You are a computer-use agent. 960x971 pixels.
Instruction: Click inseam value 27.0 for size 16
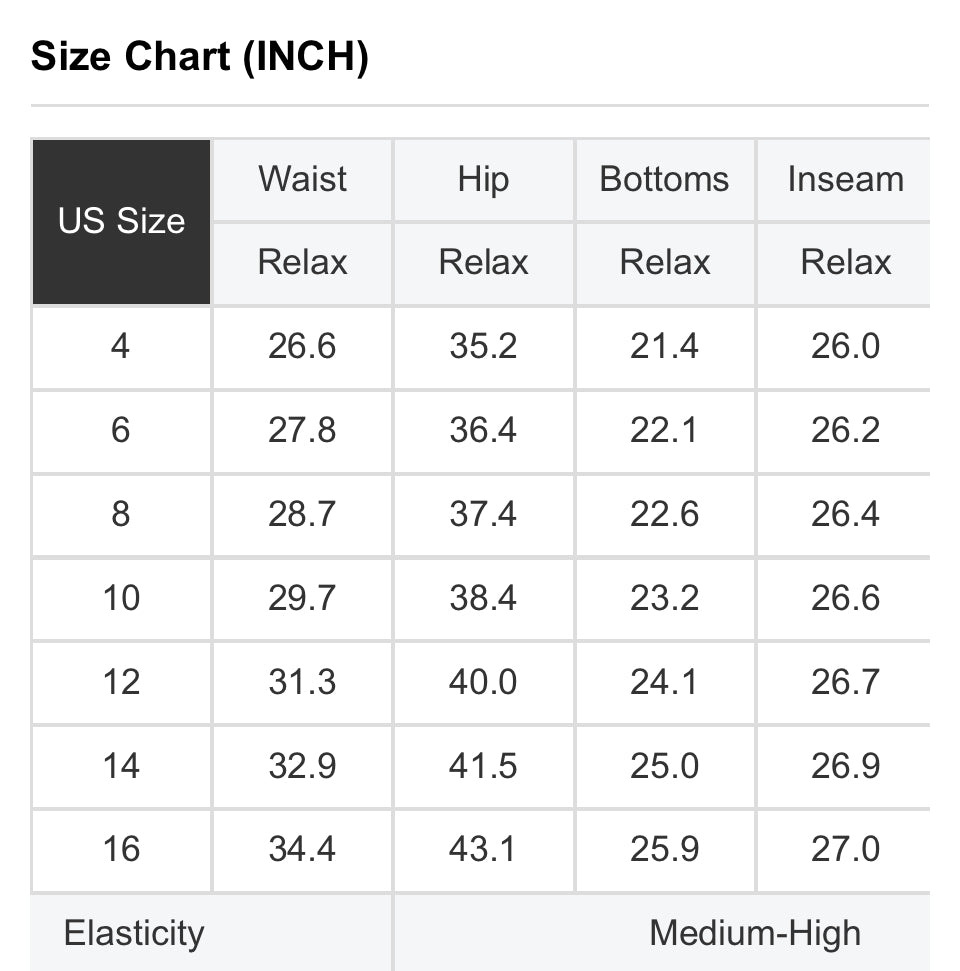click(845, 850)
